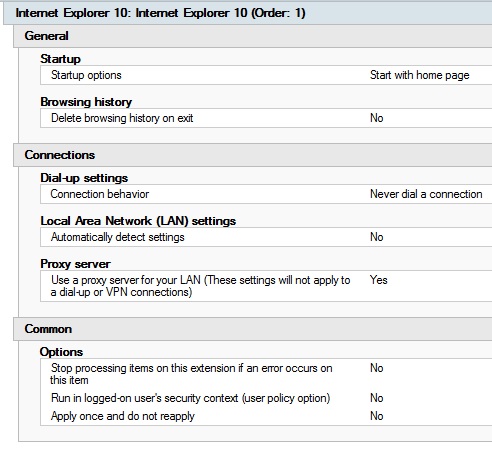The height and width of the screenshot is (453, 492).
Task: Collapse the Internet Explorer 10 section header
Action: 248,13
